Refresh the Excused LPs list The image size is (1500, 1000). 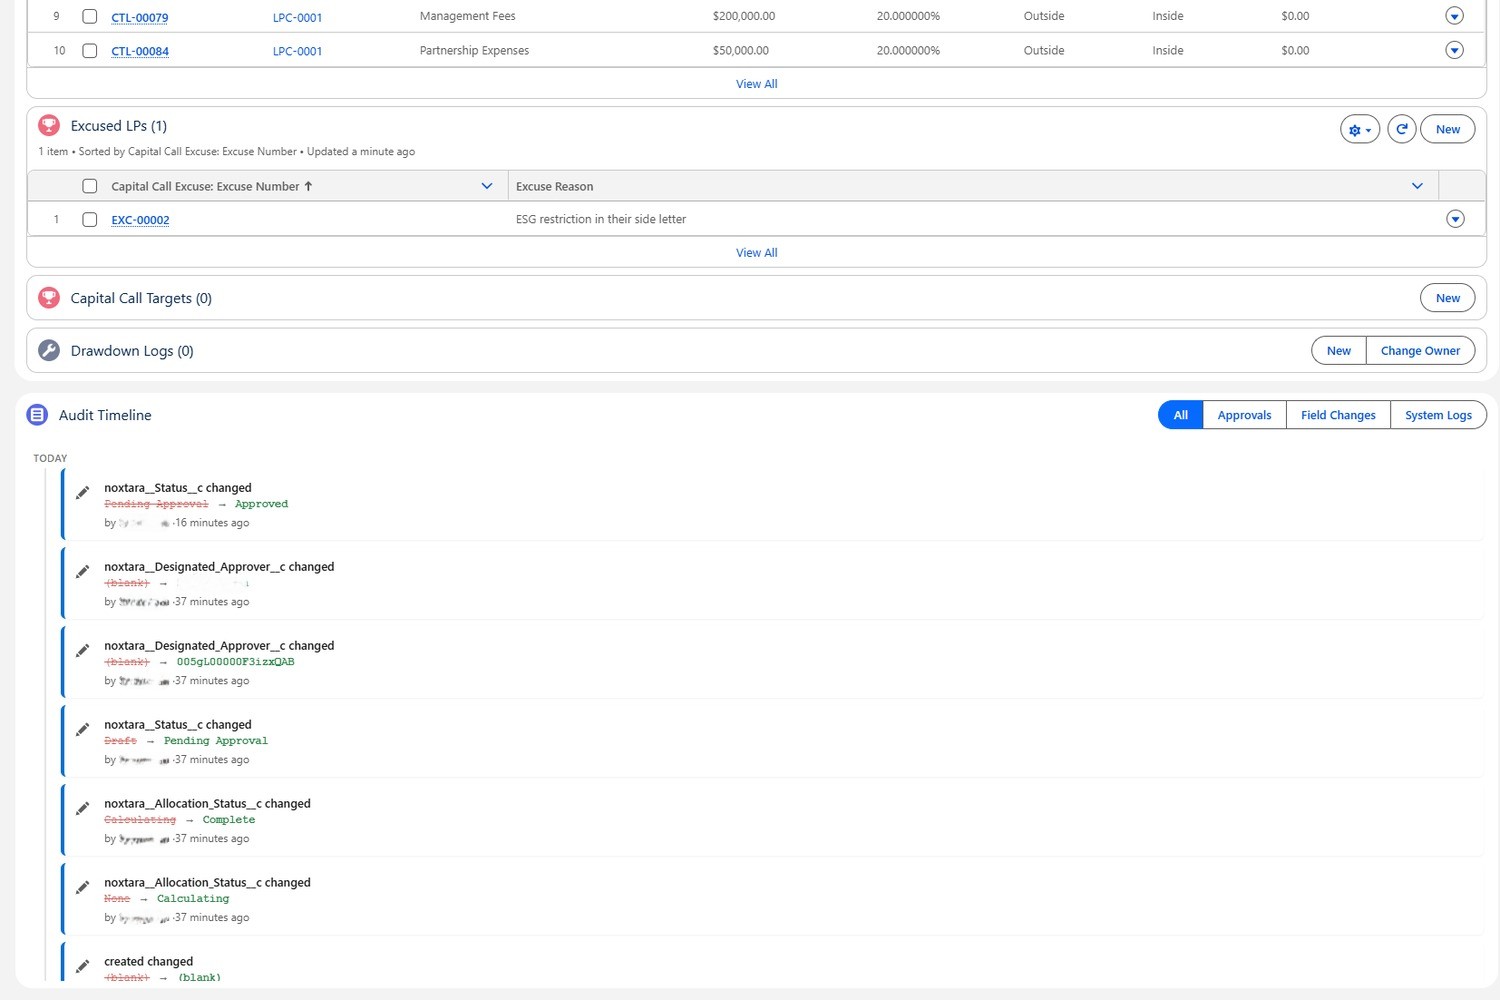coord(1402,129)
